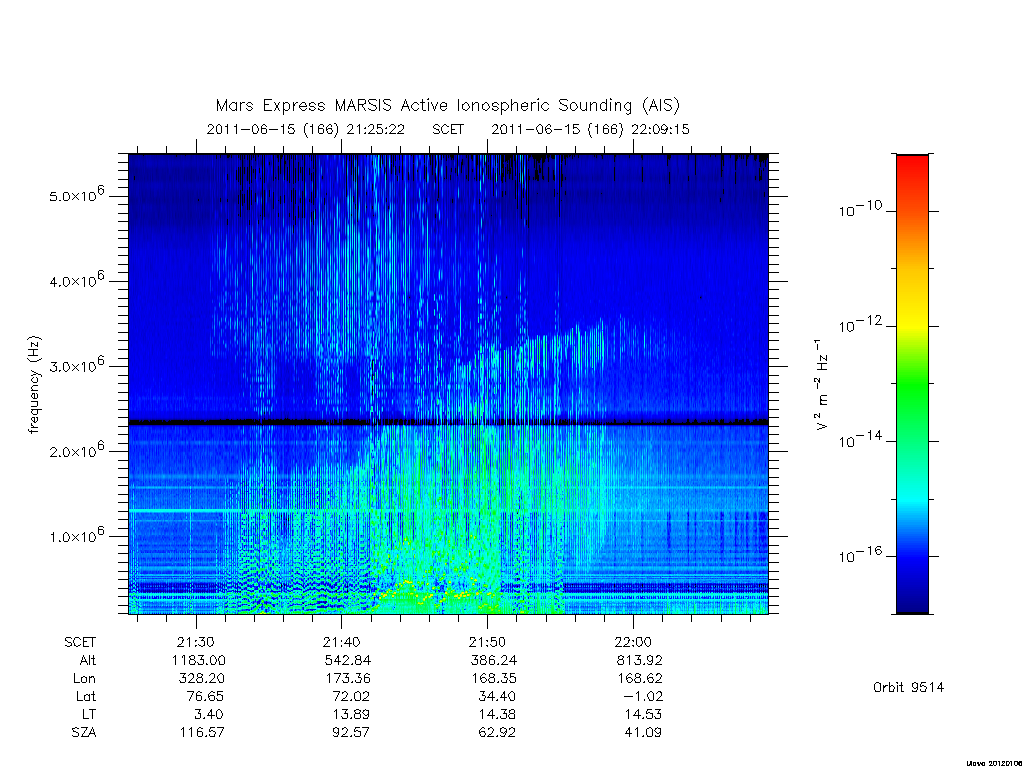
Task: Click the 10⁻¹⁰ colorbar tick label
Action: pos(860,209)
